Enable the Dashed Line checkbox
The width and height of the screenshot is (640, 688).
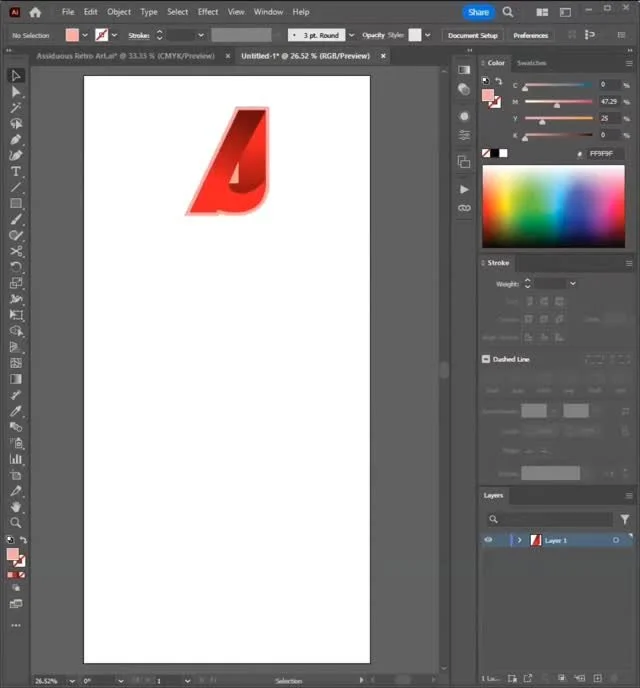pos(486,359)
